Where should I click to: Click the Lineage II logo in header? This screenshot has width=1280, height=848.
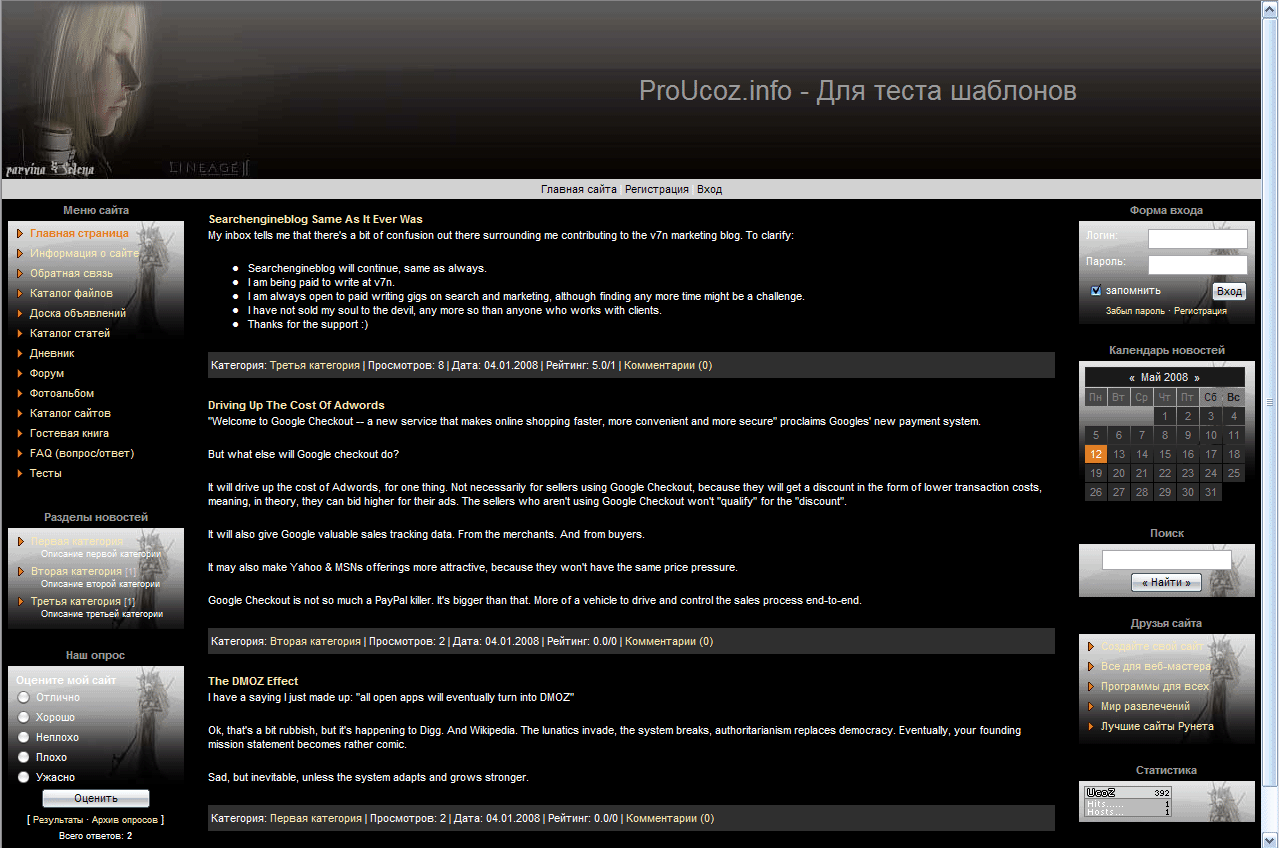(209, 168)
